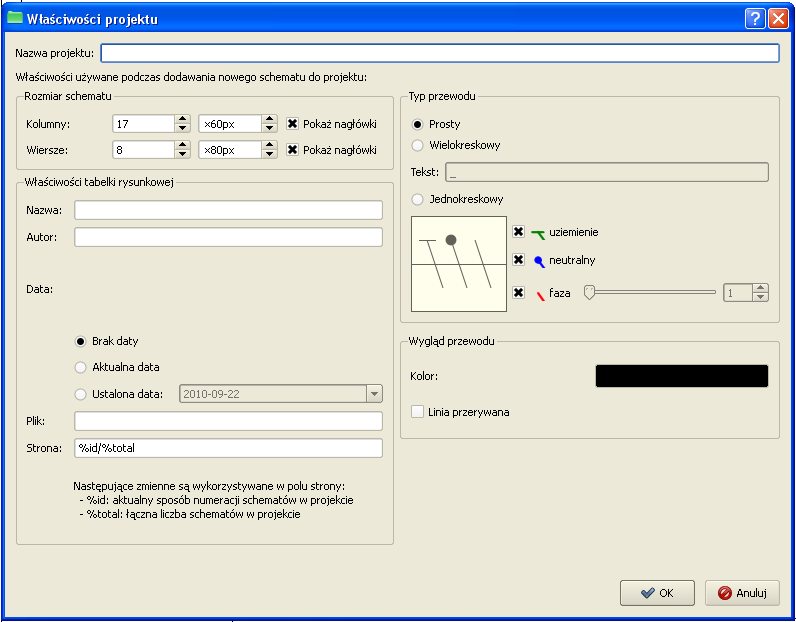Select the Wielokreskowy radio button
796x622 pixels.
coord(418,145)
